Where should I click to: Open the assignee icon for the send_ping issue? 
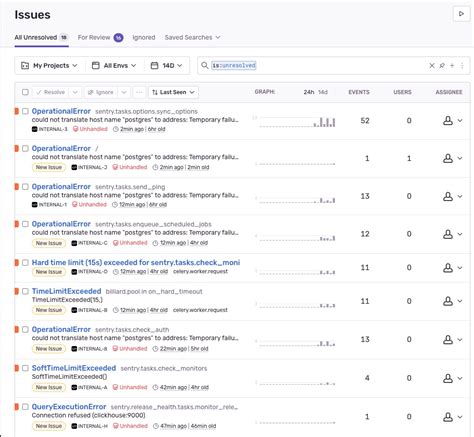[x=448, y=196]
